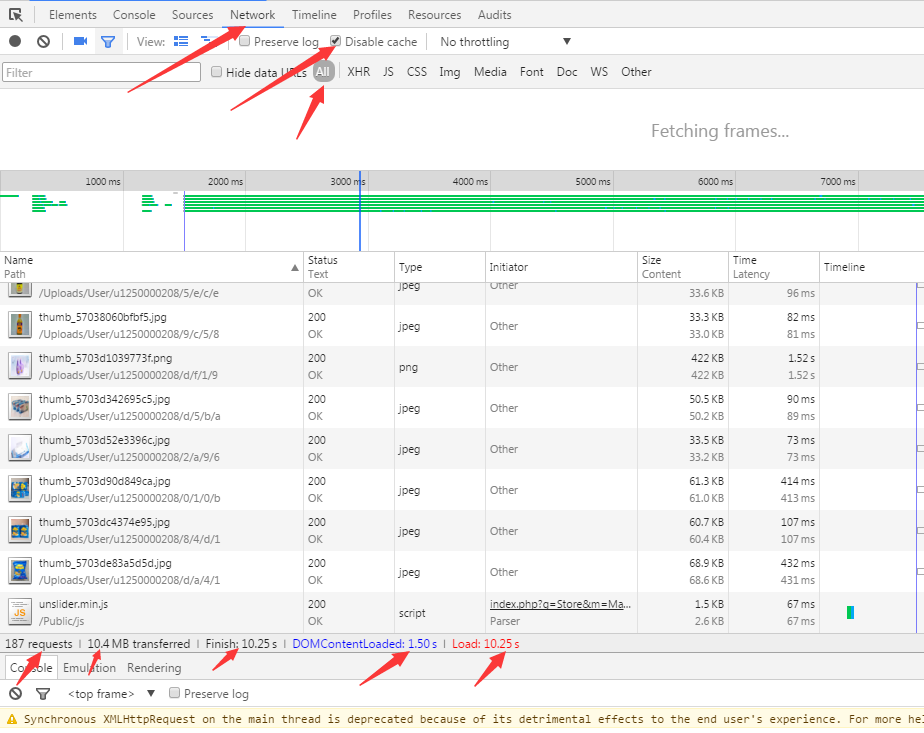Select drawer Console tab
Screen dimensions: 924x733
click(x=31, y=668)
